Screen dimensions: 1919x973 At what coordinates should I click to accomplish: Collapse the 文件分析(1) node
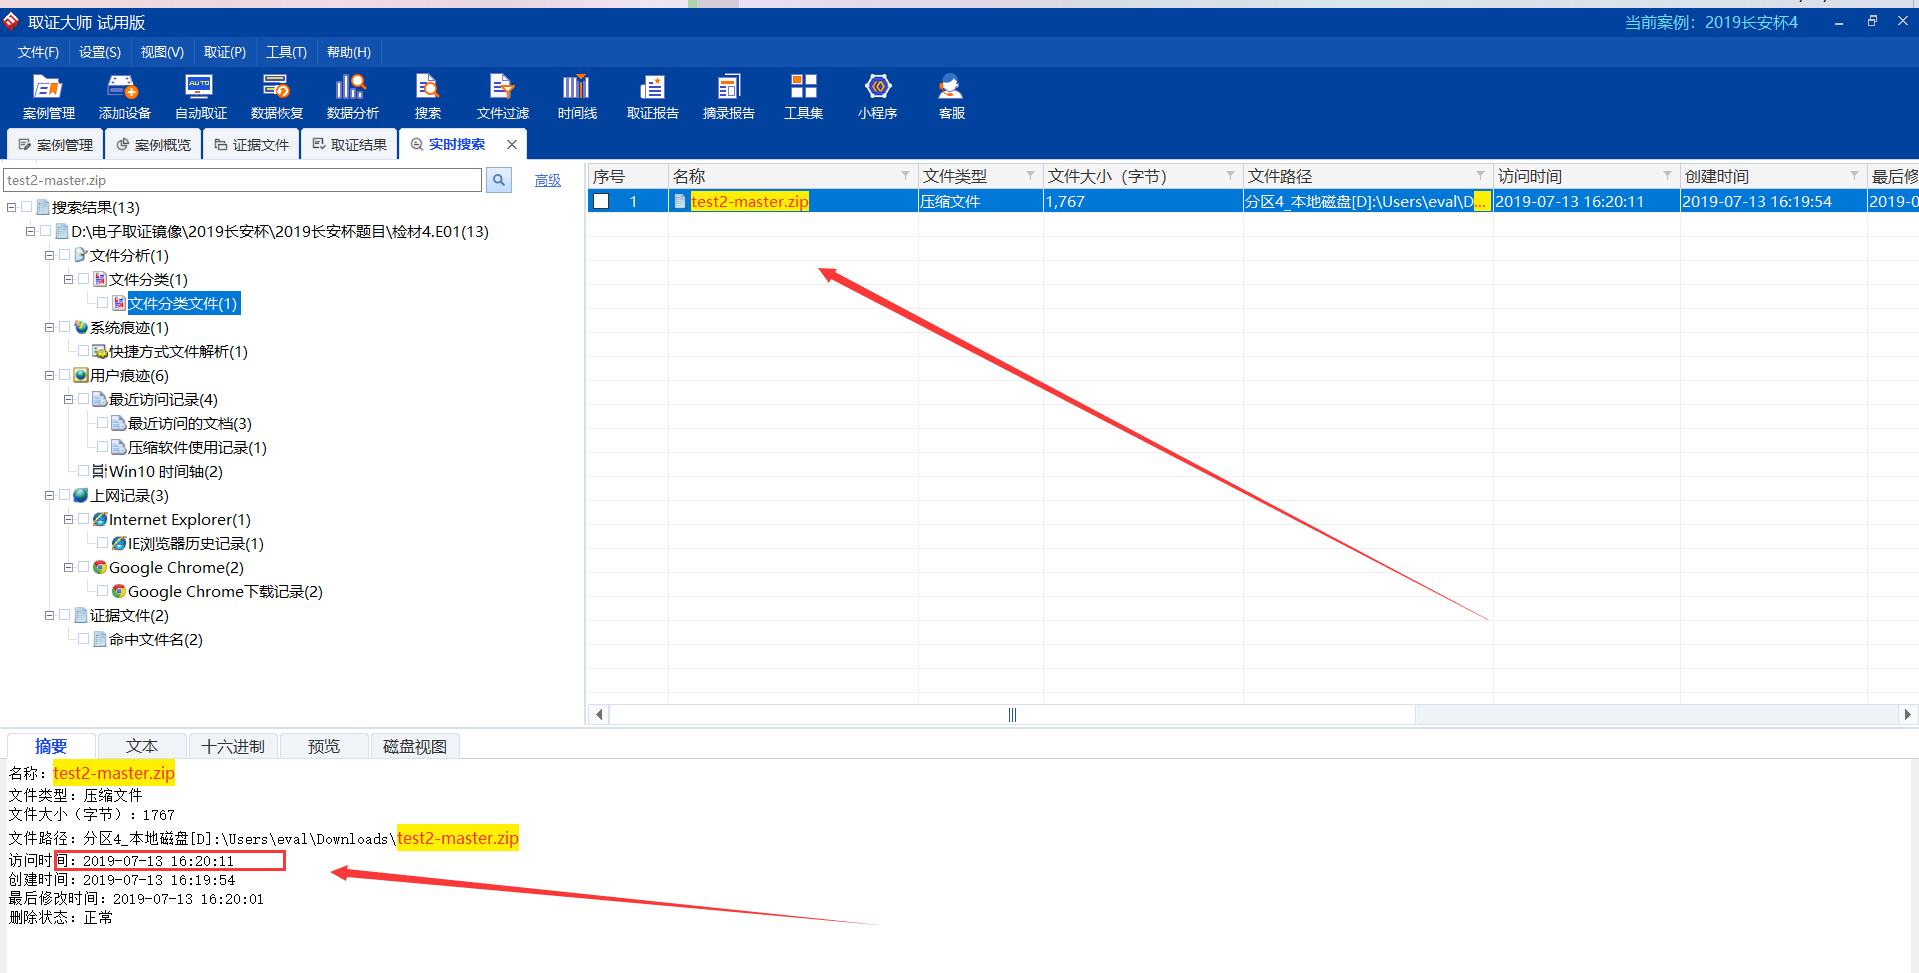[x=49, y=255]
